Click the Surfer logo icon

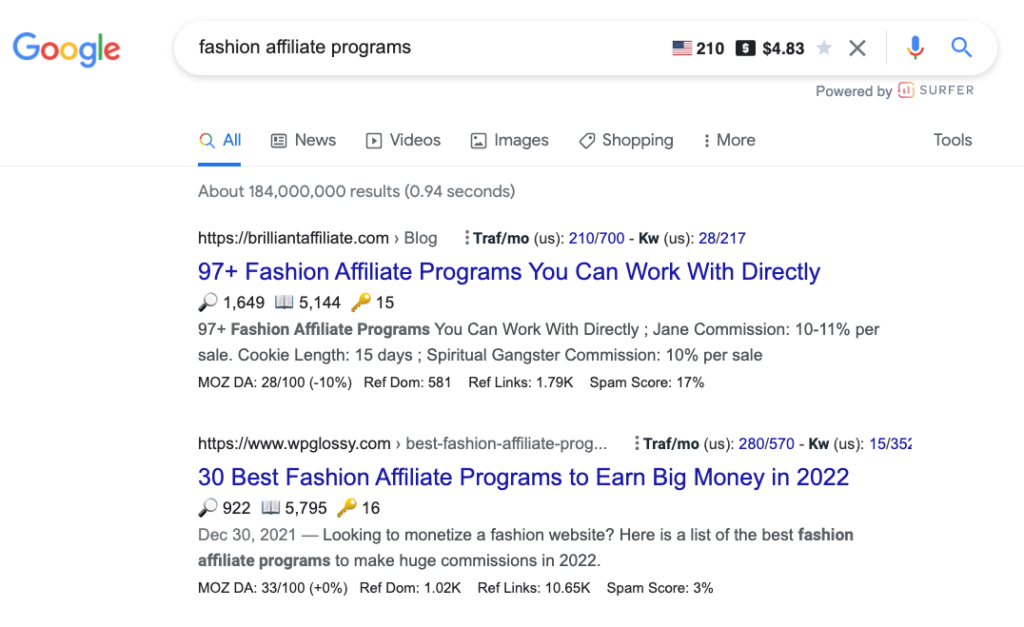[906, 90]
